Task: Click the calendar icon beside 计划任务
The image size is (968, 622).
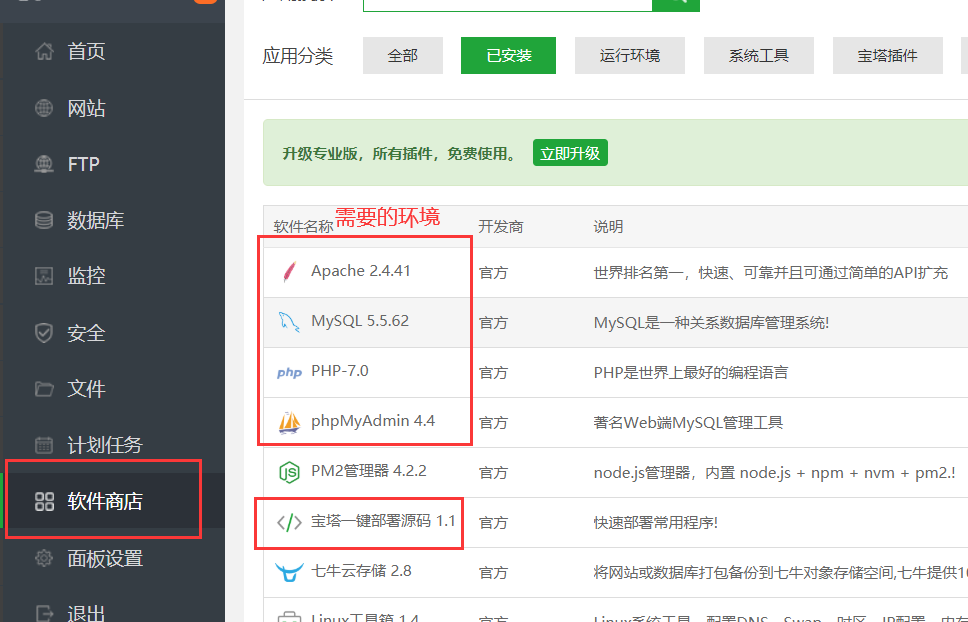Action: click(44, 445)
